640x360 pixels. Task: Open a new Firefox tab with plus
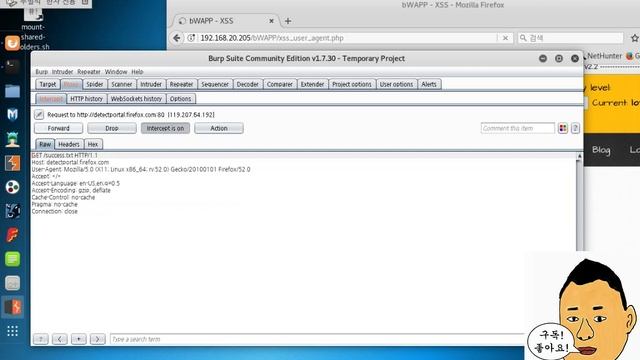tap(288, 21)
